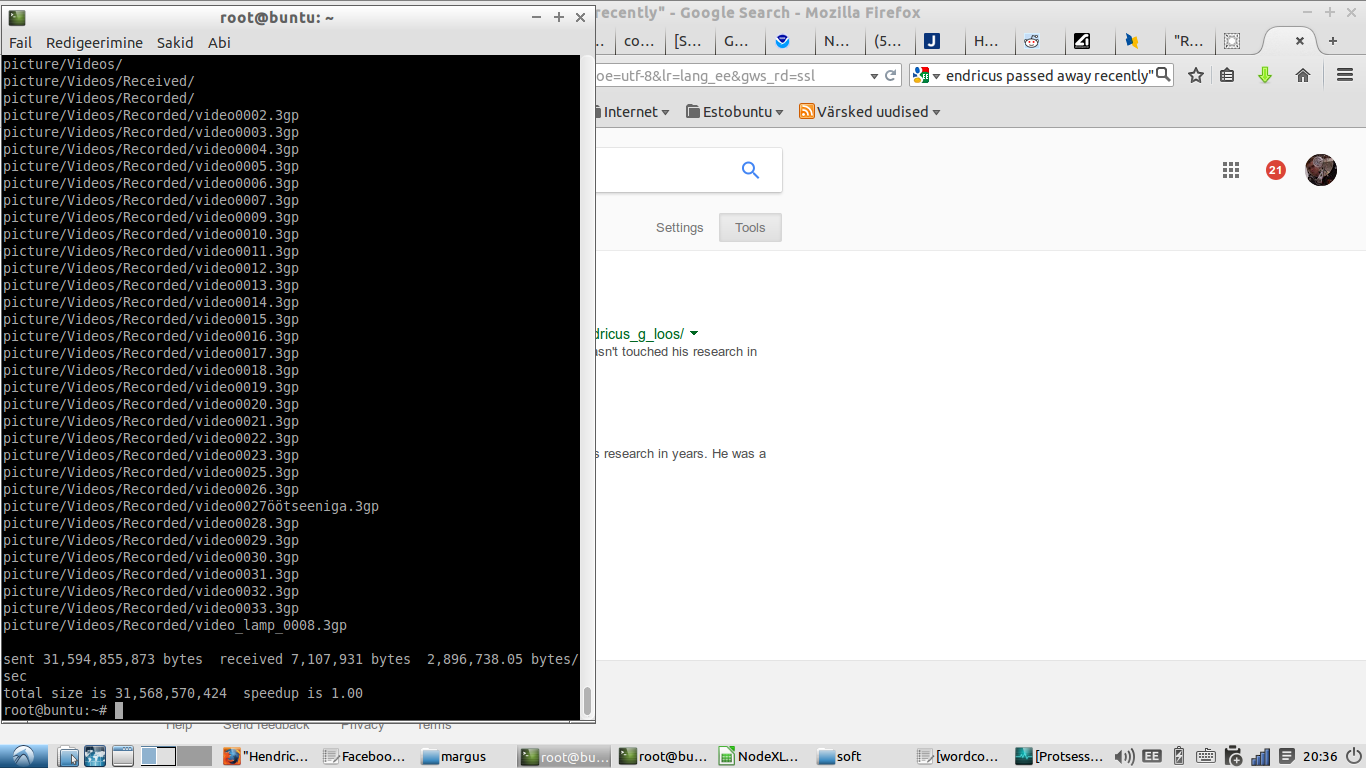
Task: Expand the Estobuntu bookmarks folder
Action: pyautogui.click(x=735, y=112)
